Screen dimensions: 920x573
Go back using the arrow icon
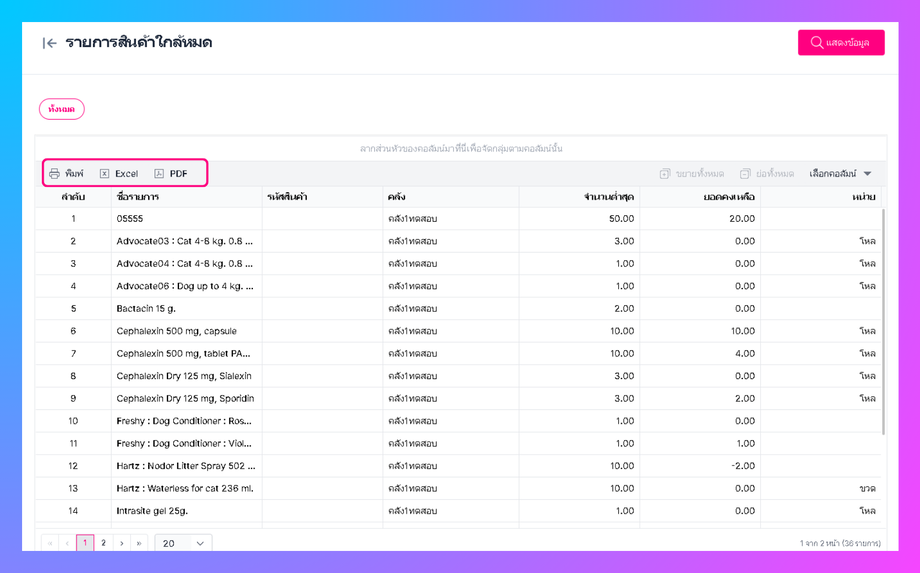[x=49, y=43]
